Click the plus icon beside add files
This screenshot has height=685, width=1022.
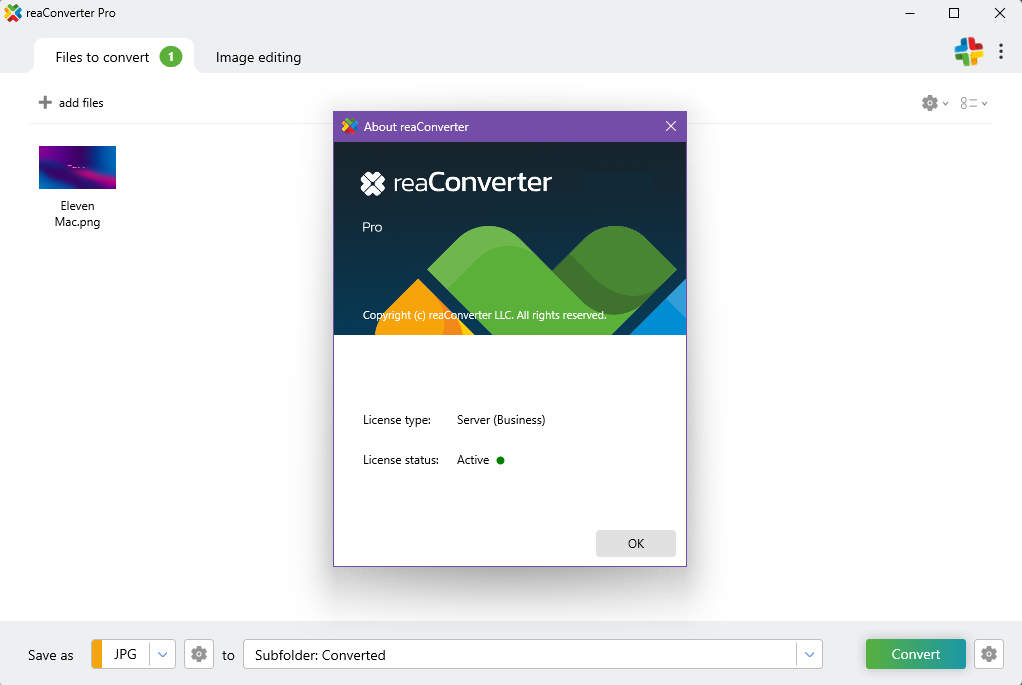point(45,102)
